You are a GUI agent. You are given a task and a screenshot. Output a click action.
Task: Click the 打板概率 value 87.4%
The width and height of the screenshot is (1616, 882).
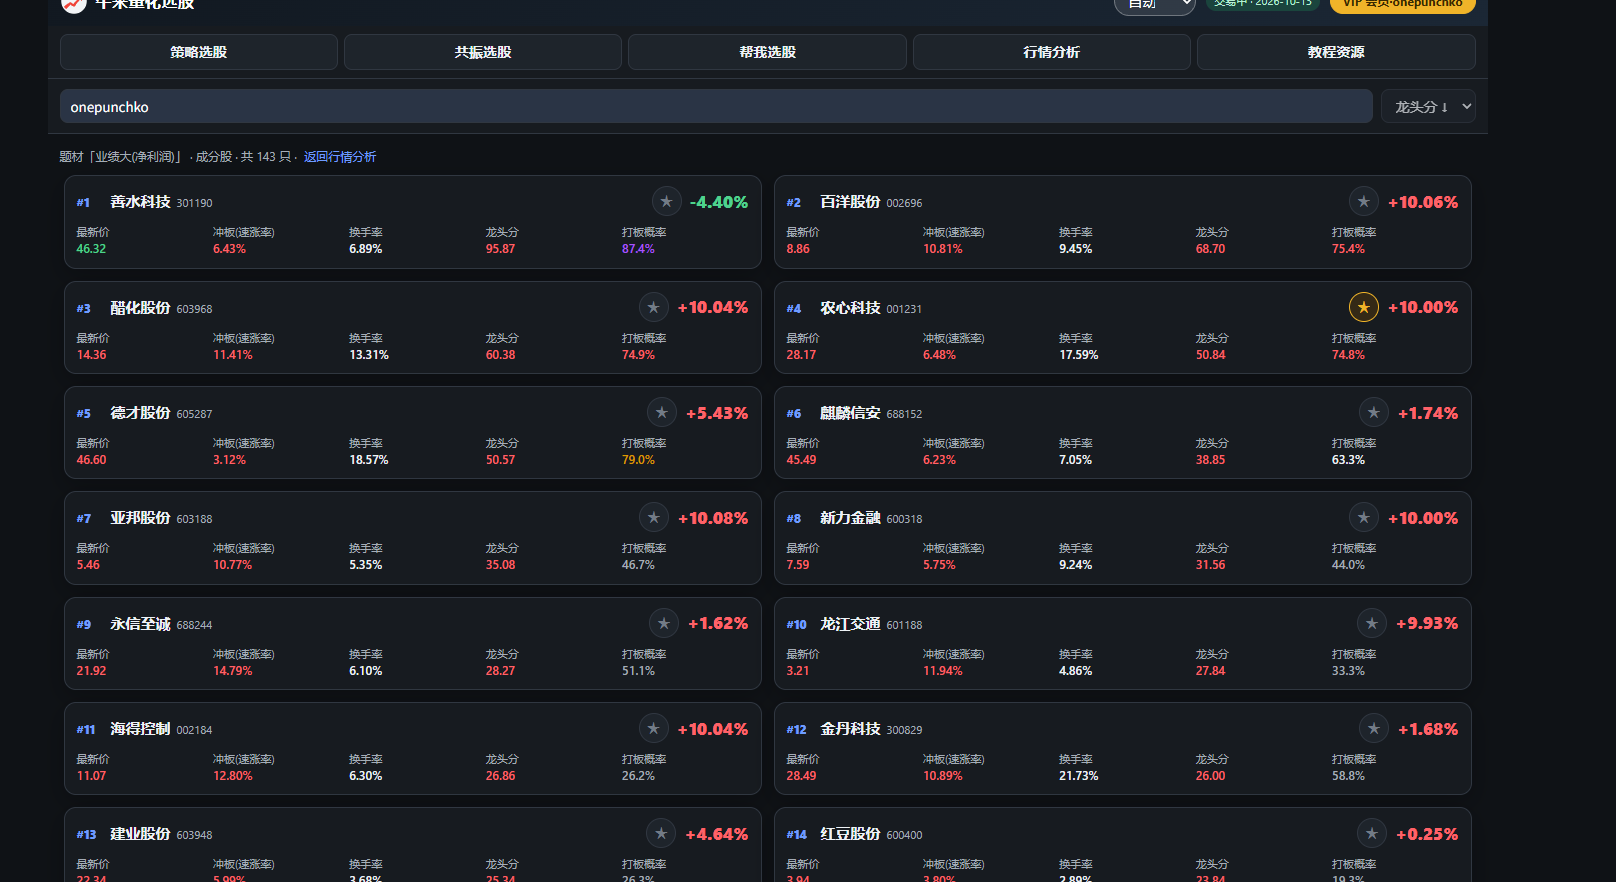(638, 249)
